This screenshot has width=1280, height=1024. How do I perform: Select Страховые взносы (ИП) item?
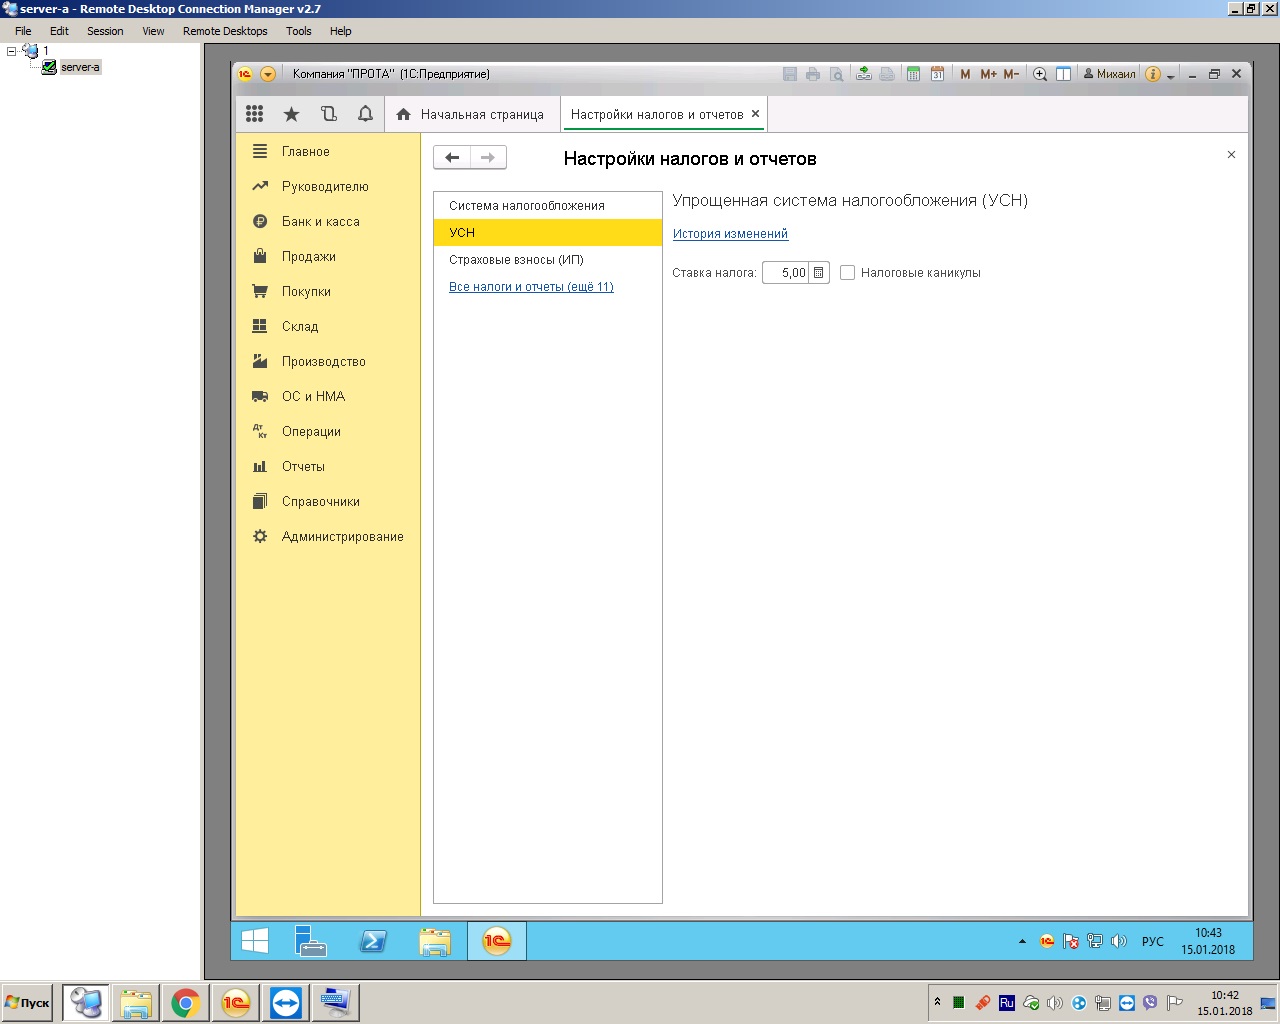pos(548,259)
